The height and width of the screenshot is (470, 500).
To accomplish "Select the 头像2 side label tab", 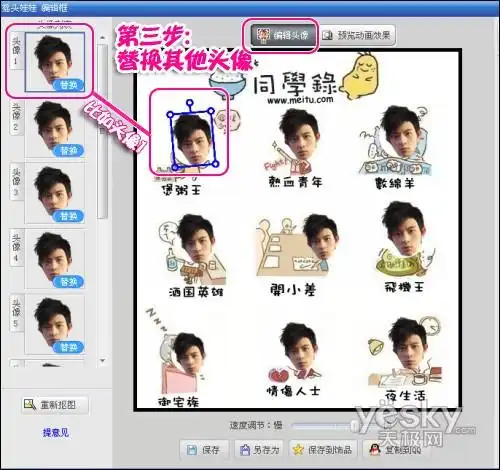I will (x=16, y=117).
